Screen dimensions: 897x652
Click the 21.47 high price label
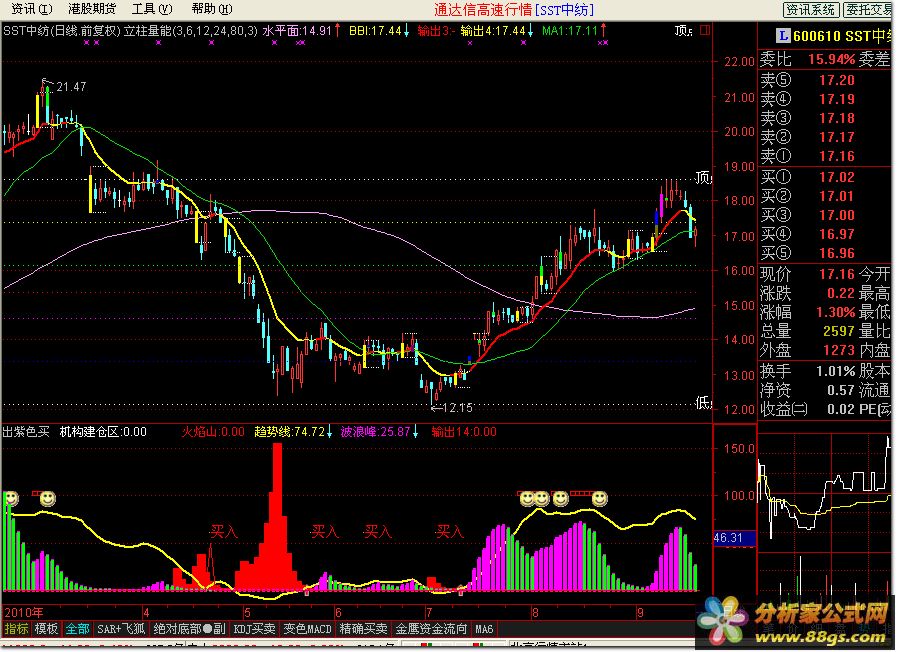[71, 86]
